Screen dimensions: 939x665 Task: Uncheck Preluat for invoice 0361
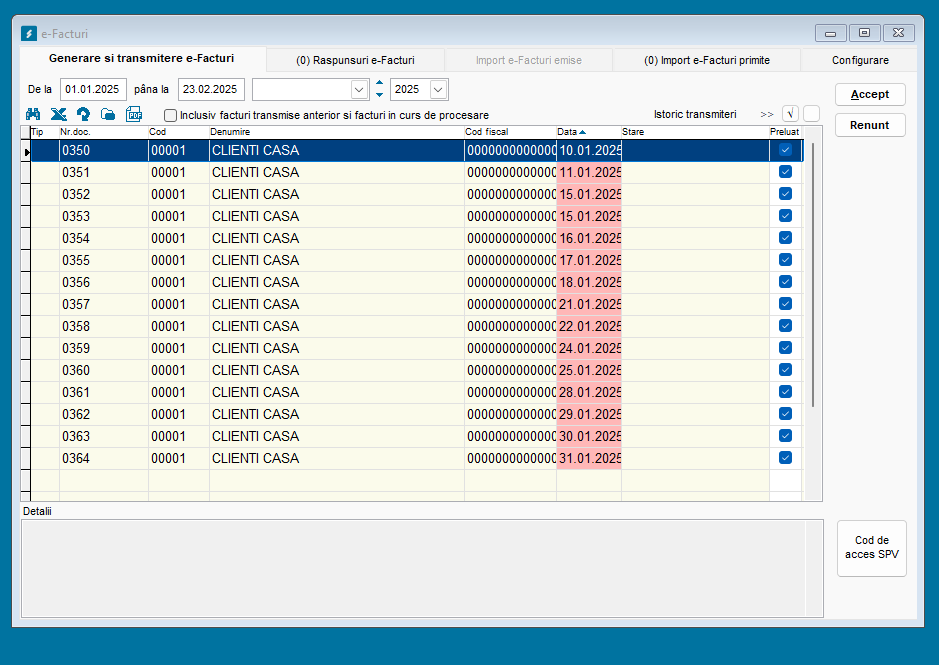click(785, 392)
